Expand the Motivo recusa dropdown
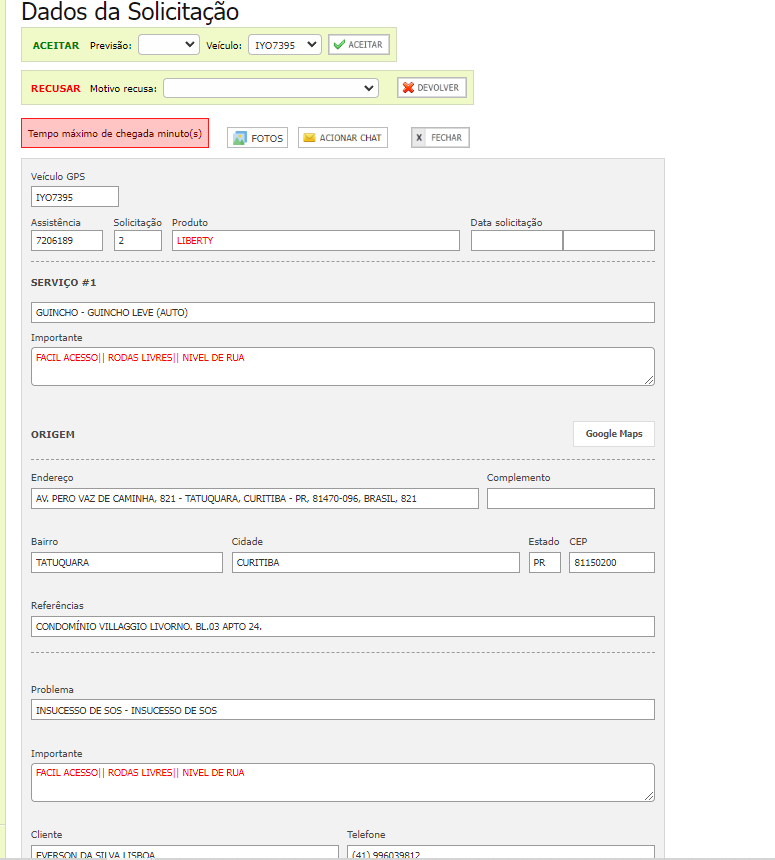This screenshot has height=860, width=775. pos(271,88)
